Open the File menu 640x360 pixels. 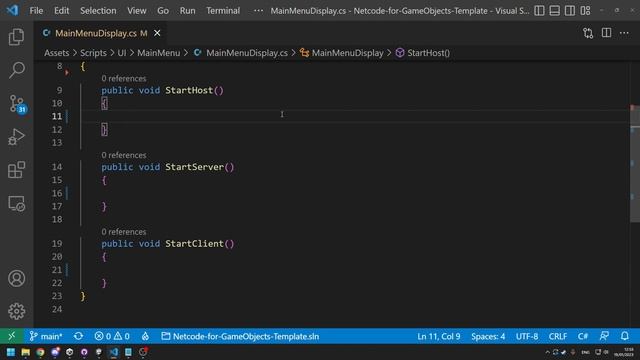[36, 11]
